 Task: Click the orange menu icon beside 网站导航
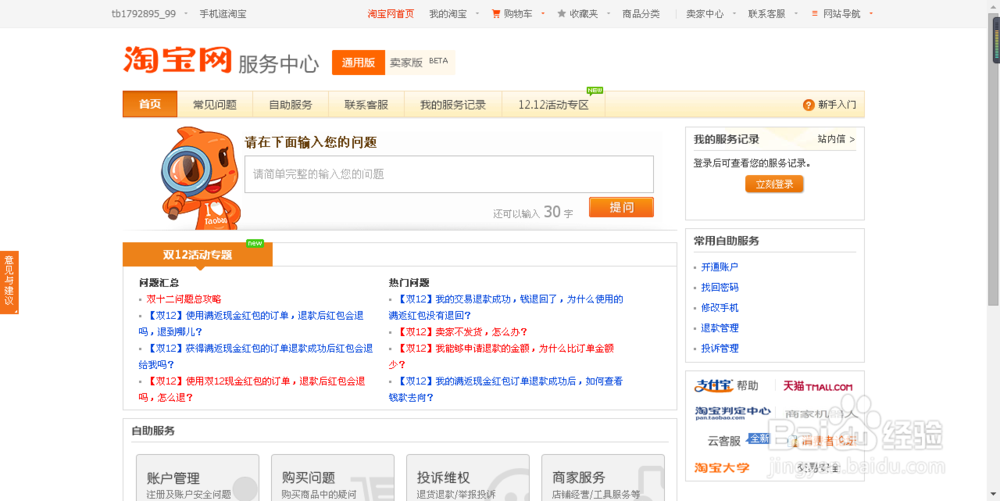coord(814,13)
